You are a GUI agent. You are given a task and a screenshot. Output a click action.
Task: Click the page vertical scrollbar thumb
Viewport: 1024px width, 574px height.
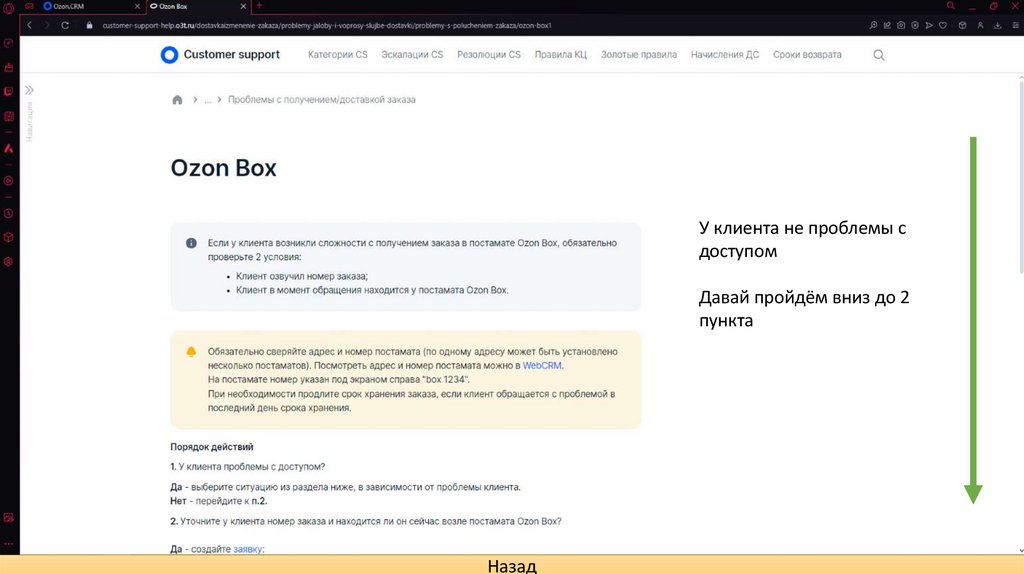[1021, 176]
